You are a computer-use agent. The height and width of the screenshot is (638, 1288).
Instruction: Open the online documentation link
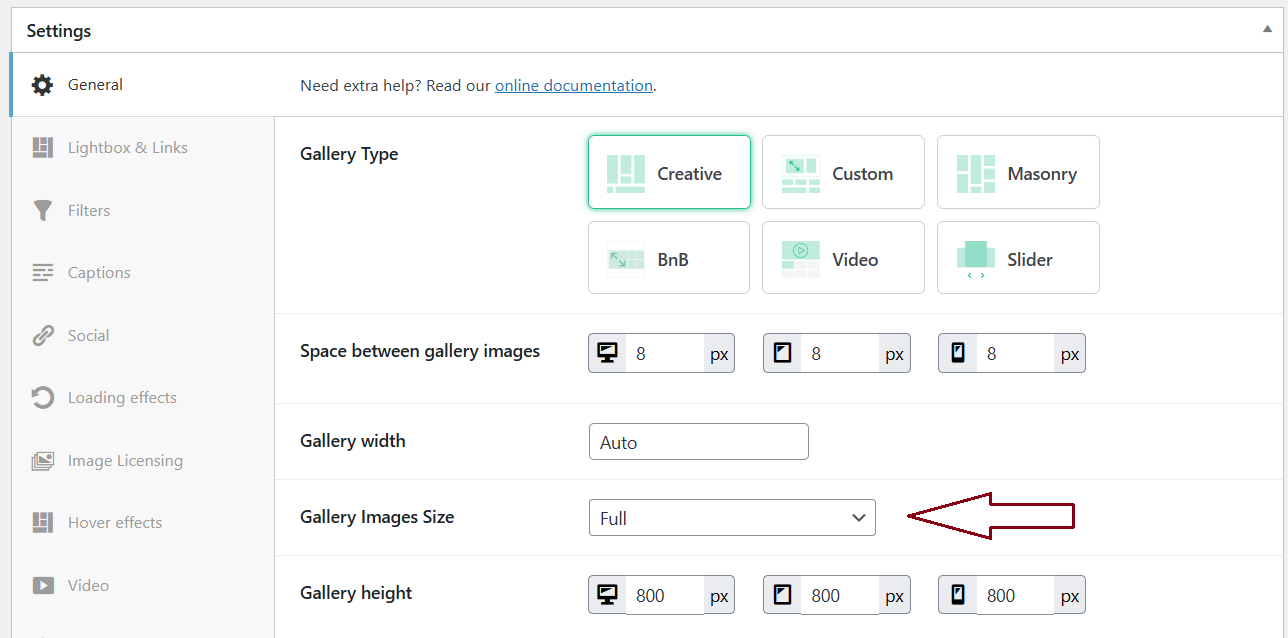click(573, 86)
